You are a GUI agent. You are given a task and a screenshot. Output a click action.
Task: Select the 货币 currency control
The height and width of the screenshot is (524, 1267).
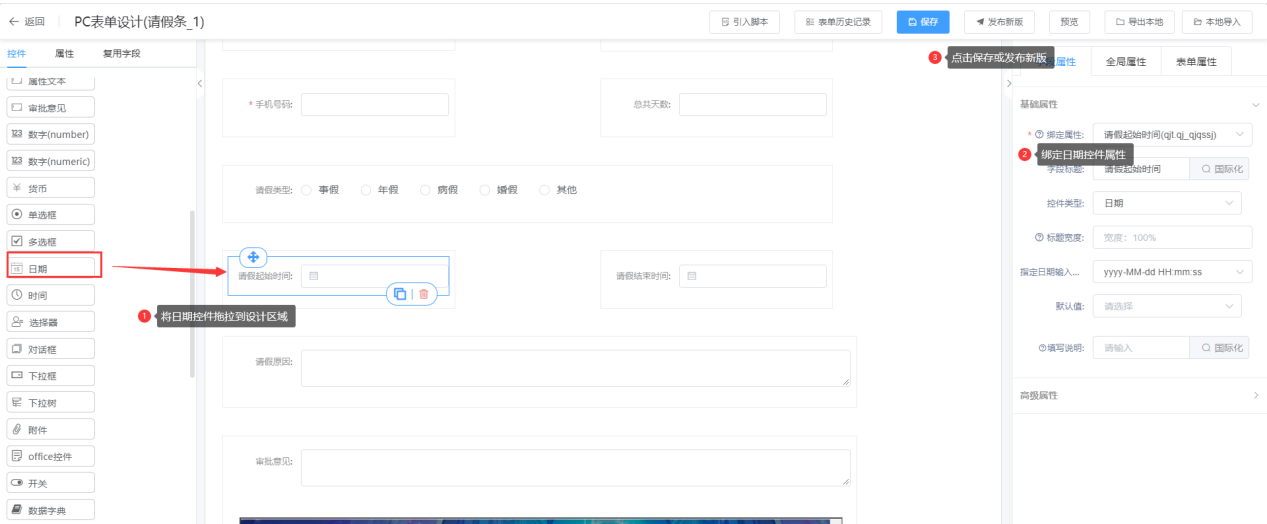pyautogui.click(x=51, y=187)
